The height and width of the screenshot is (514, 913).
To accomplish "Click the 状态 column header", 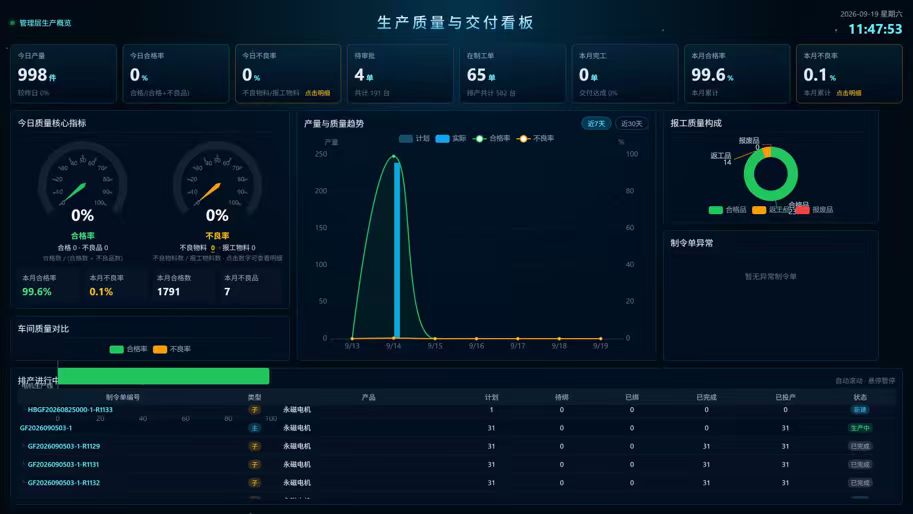I will (860, 398).
